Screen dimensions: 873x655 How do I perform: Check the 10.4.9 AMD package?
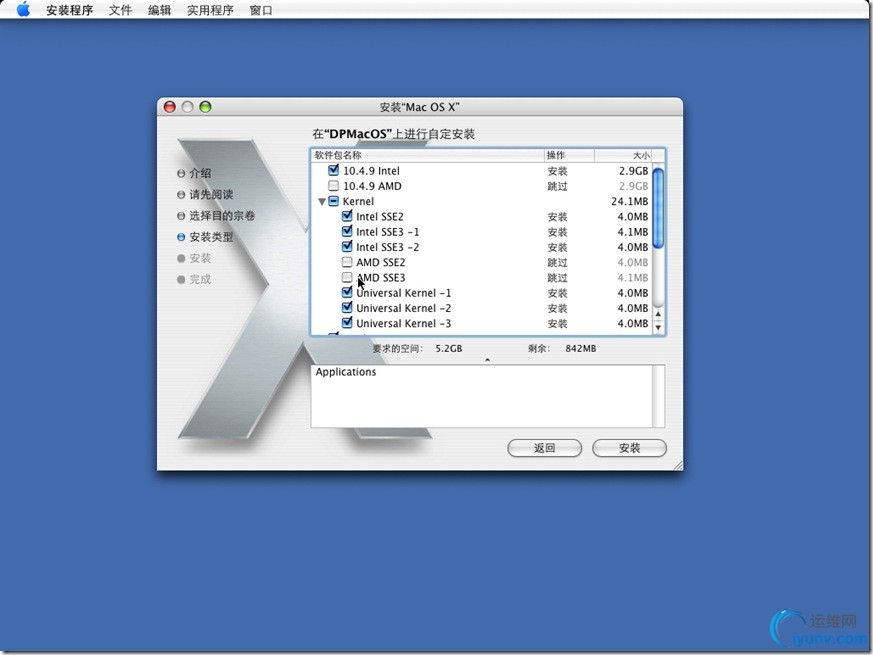pyautogui.click(x=333, y=185)
